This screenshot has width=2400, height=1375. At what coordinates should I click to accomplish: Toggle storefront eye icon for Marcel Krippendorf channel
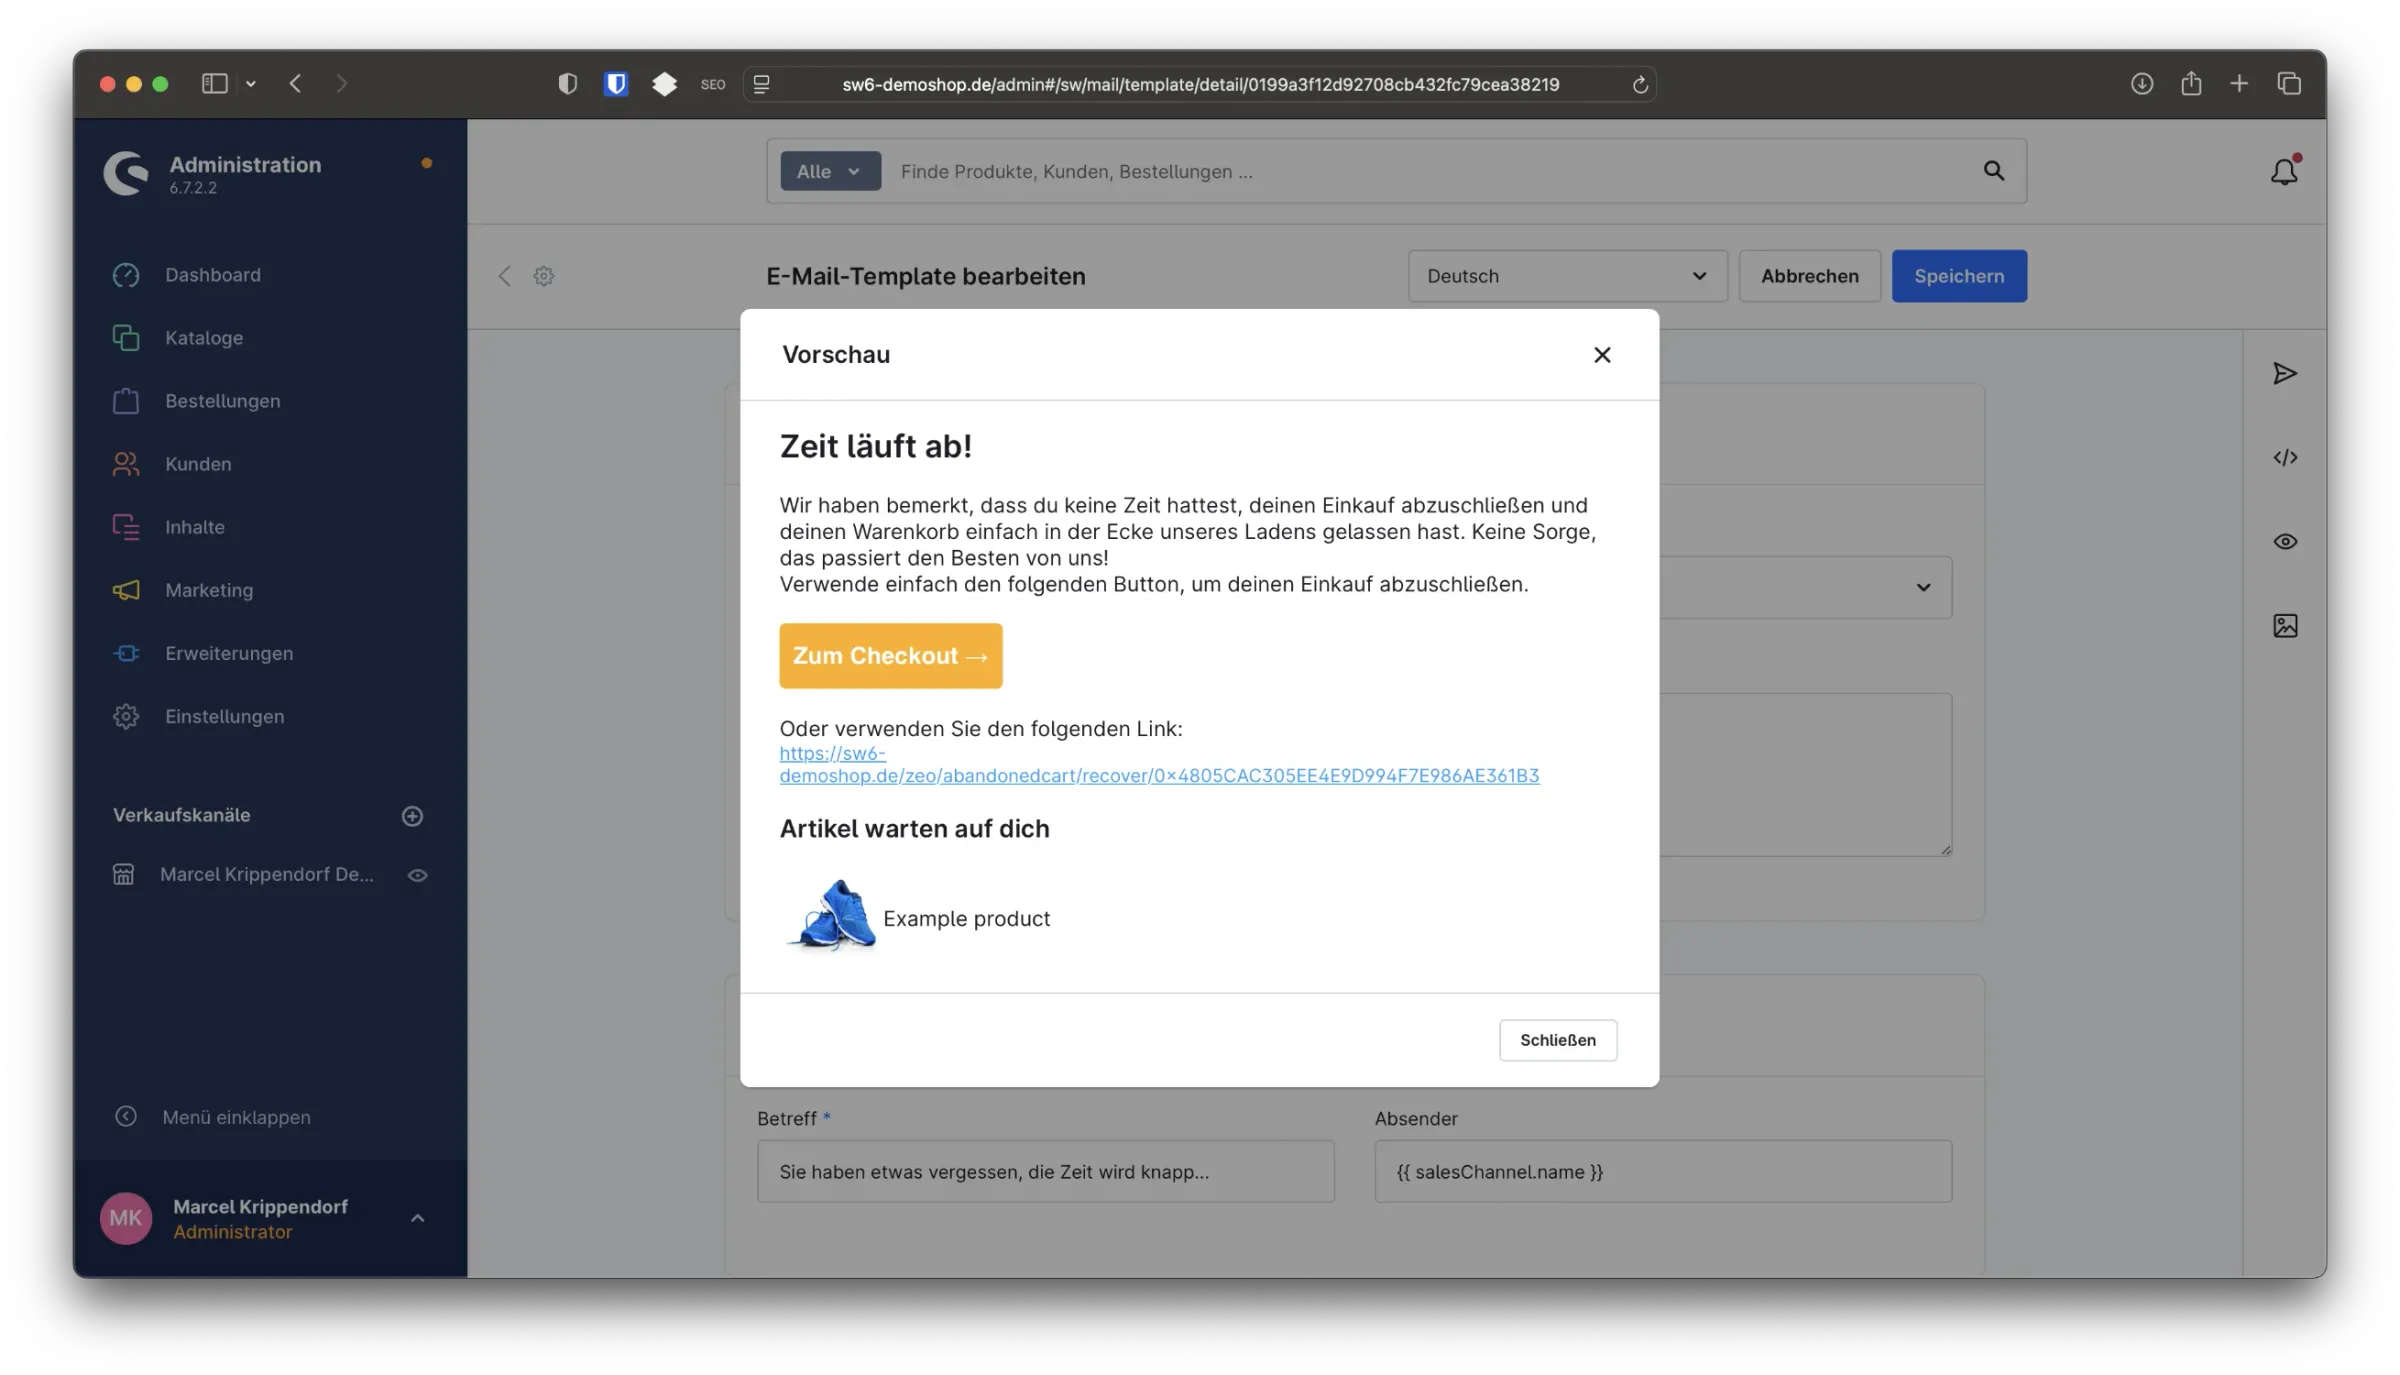tap(418, 875)
